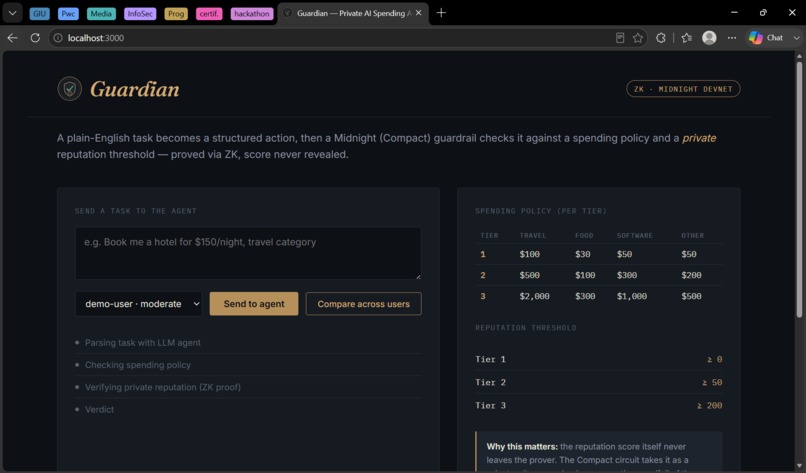Click the Guardian shield logo
The height and width of the screenshot is (473, 806).
coord(69,89)
